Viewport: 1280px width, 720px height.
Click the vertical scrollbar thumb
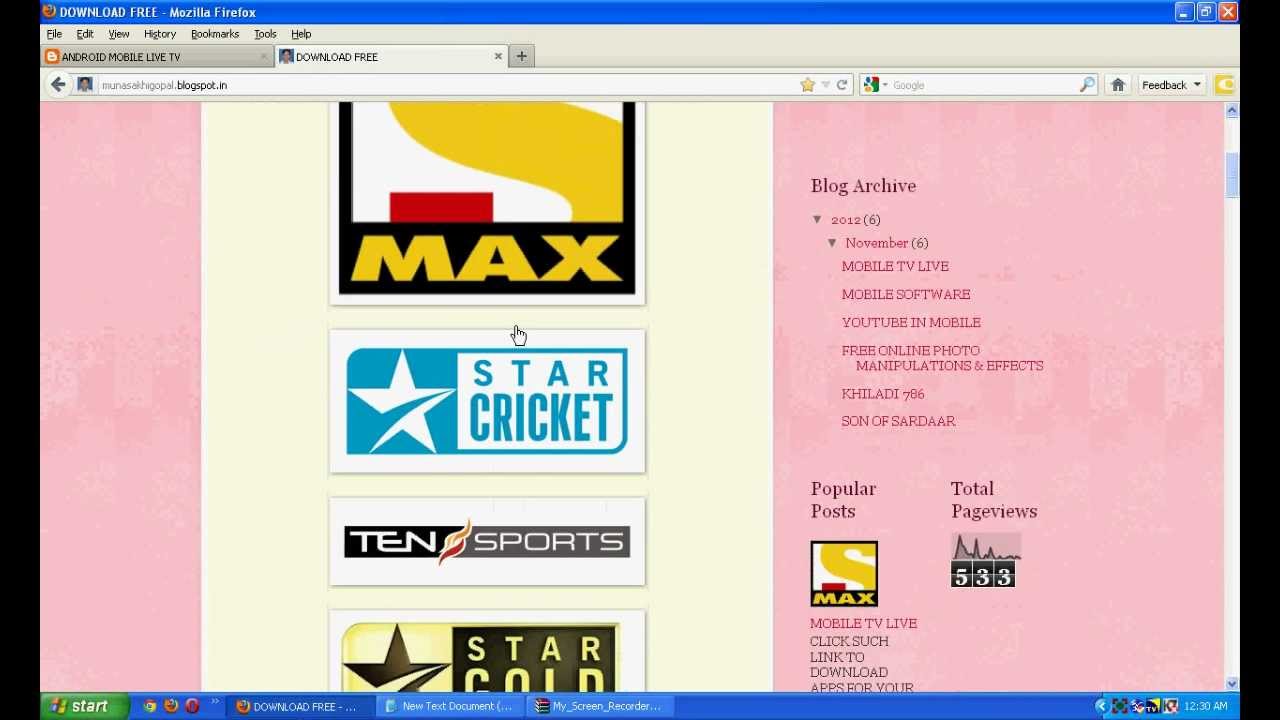click(x=1232, y=175)
